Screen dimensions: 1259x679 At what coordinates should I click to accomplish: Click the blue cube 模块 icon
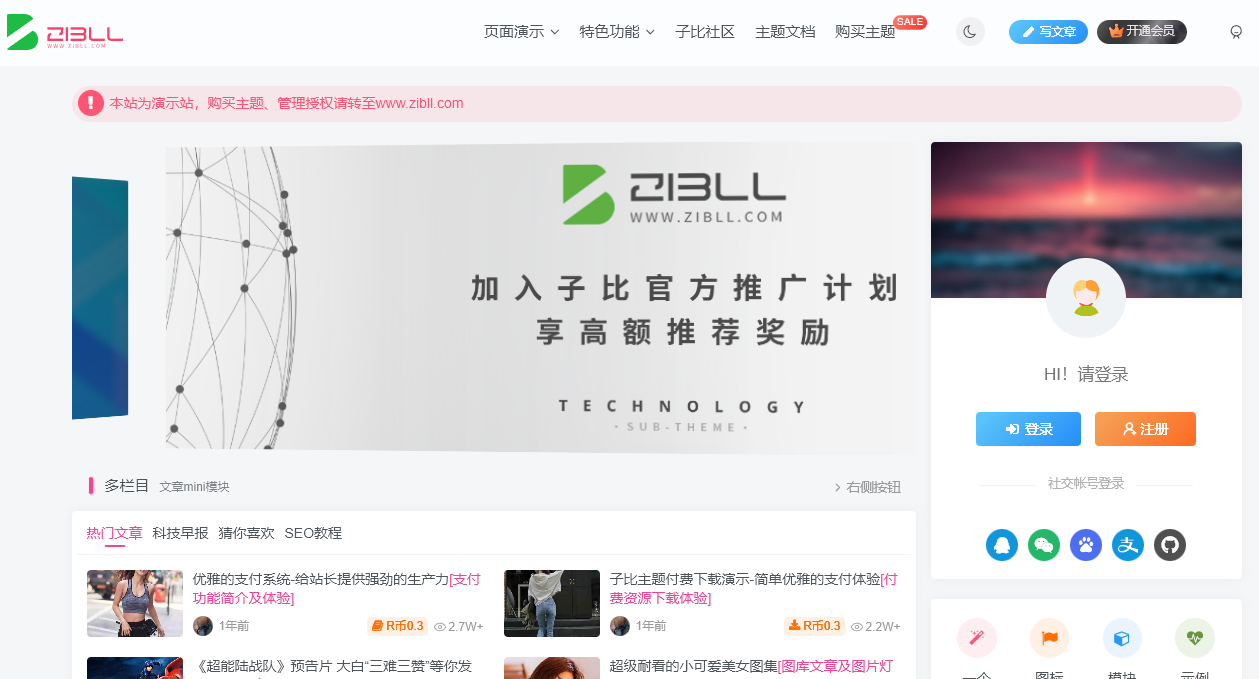pyautogui.click(x=1122, y=638)
